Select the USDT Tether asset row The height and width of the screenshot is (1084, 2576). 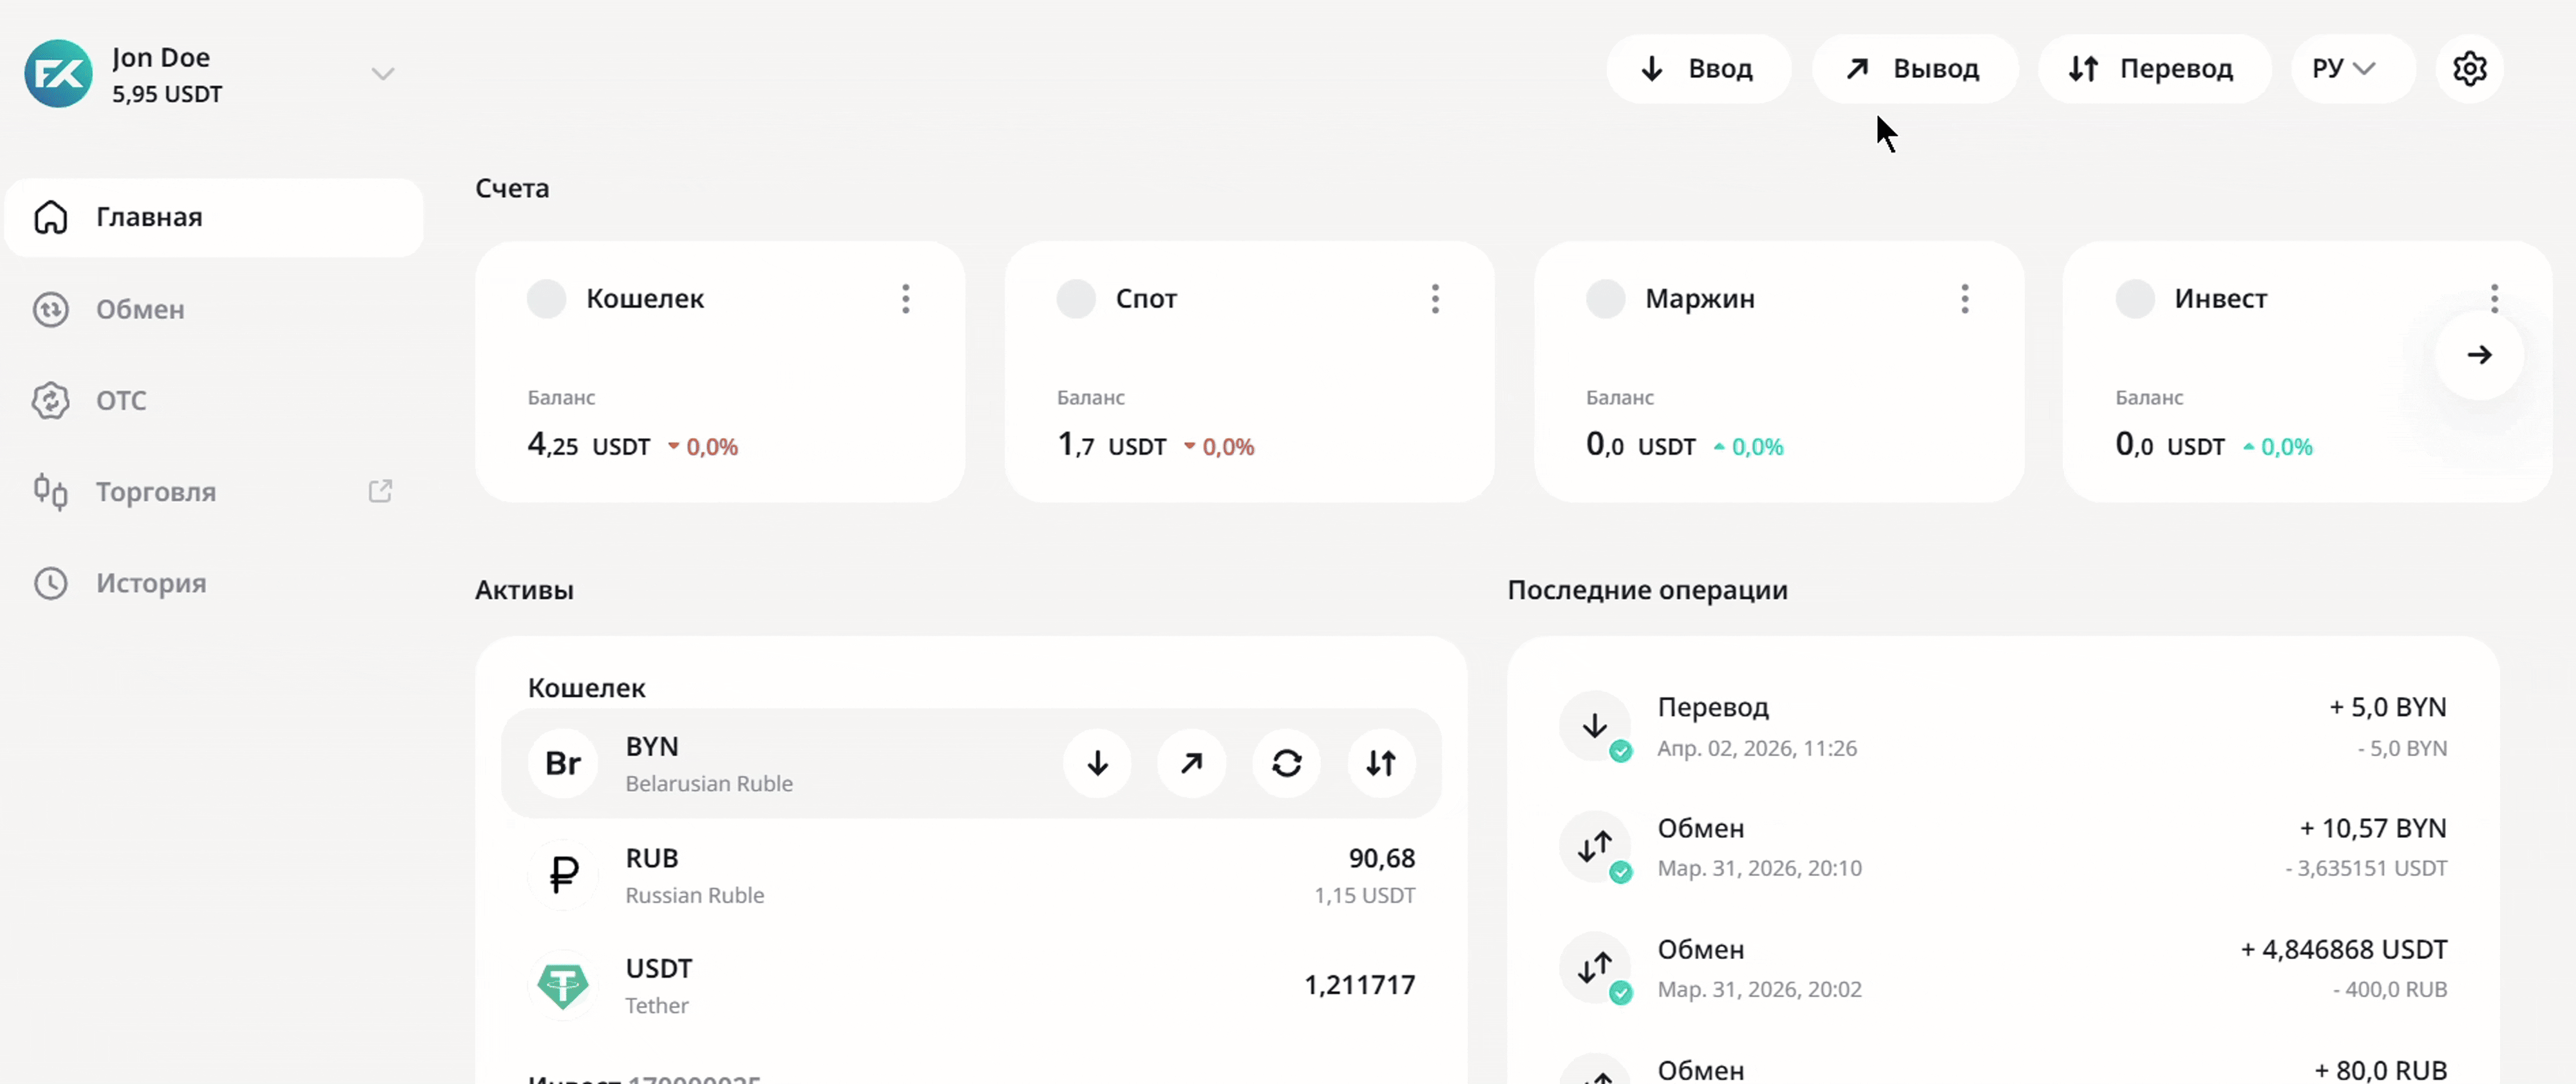970,985
